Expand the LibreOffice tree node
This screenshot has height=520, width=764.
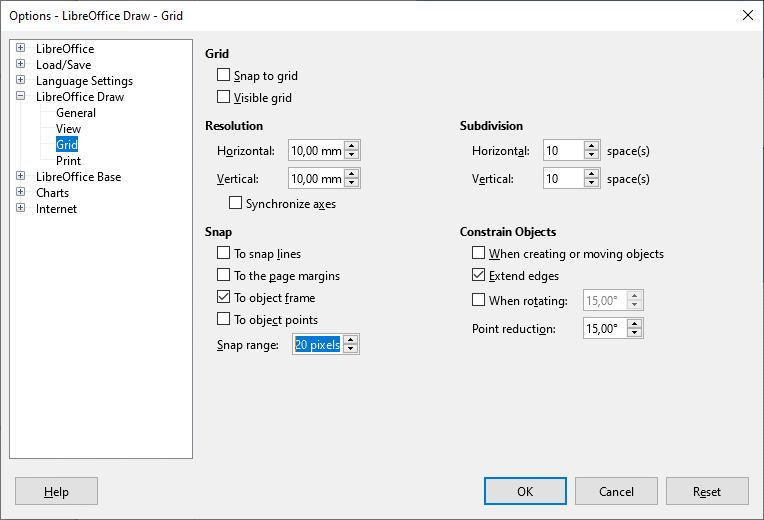20,48
